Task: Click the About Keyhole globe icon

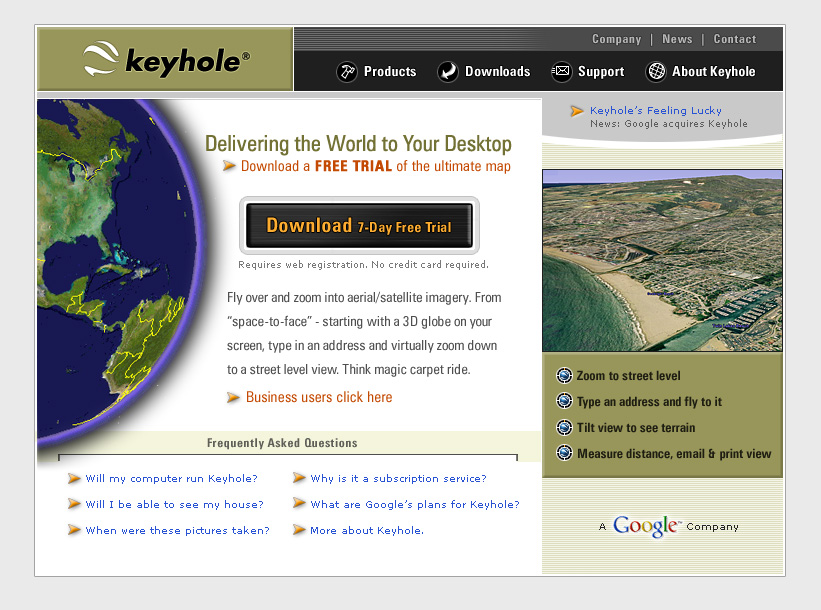Action: [x=656, y=71]
